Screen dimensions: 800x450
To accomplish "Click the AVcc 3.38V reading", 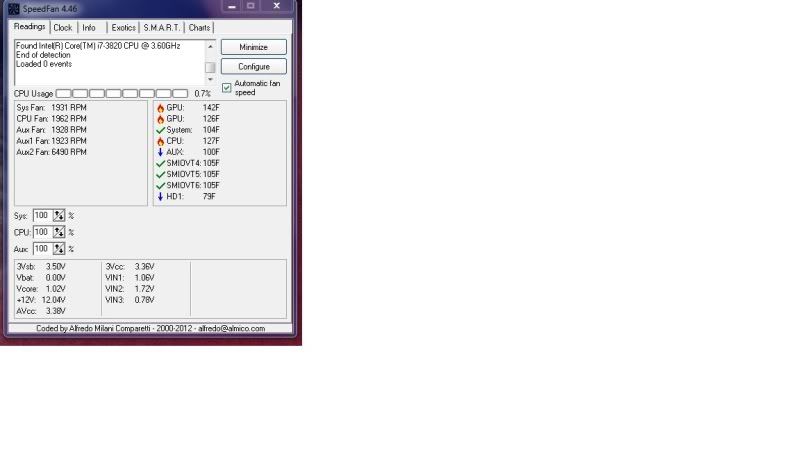I will click(x=41, y=311).
